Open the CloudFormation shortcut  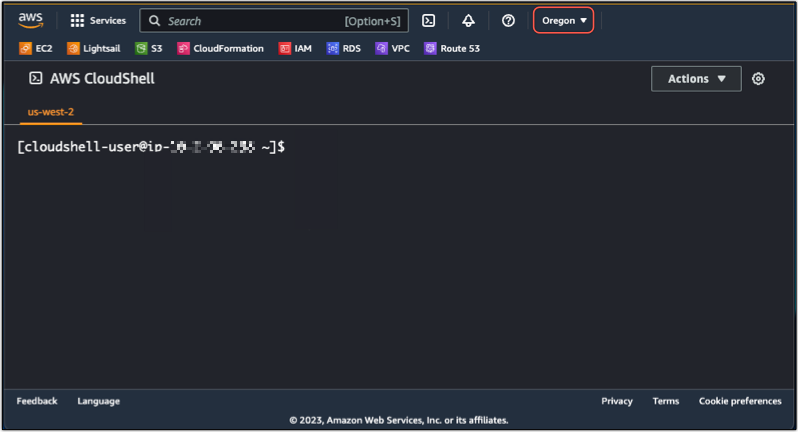coord(221,48)
